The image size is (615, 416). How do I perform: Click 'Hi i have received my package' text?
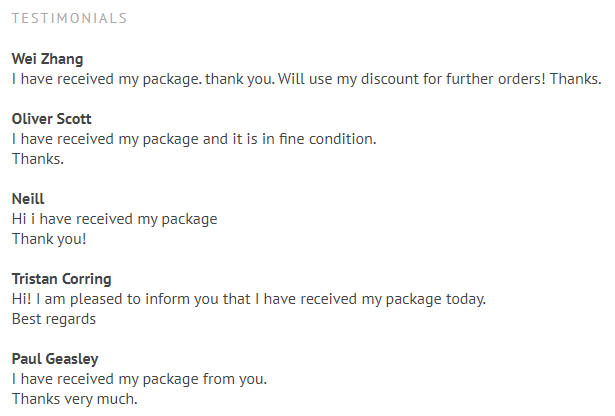tap(115, 219)
